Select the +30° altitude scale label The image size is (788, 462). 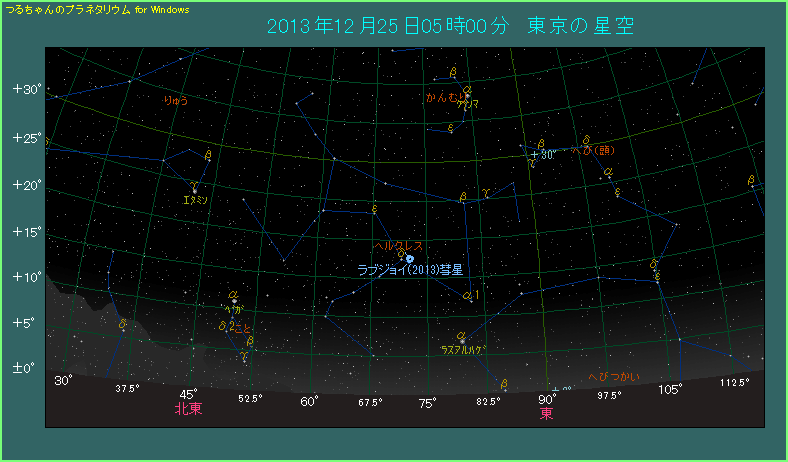[25, 89]
